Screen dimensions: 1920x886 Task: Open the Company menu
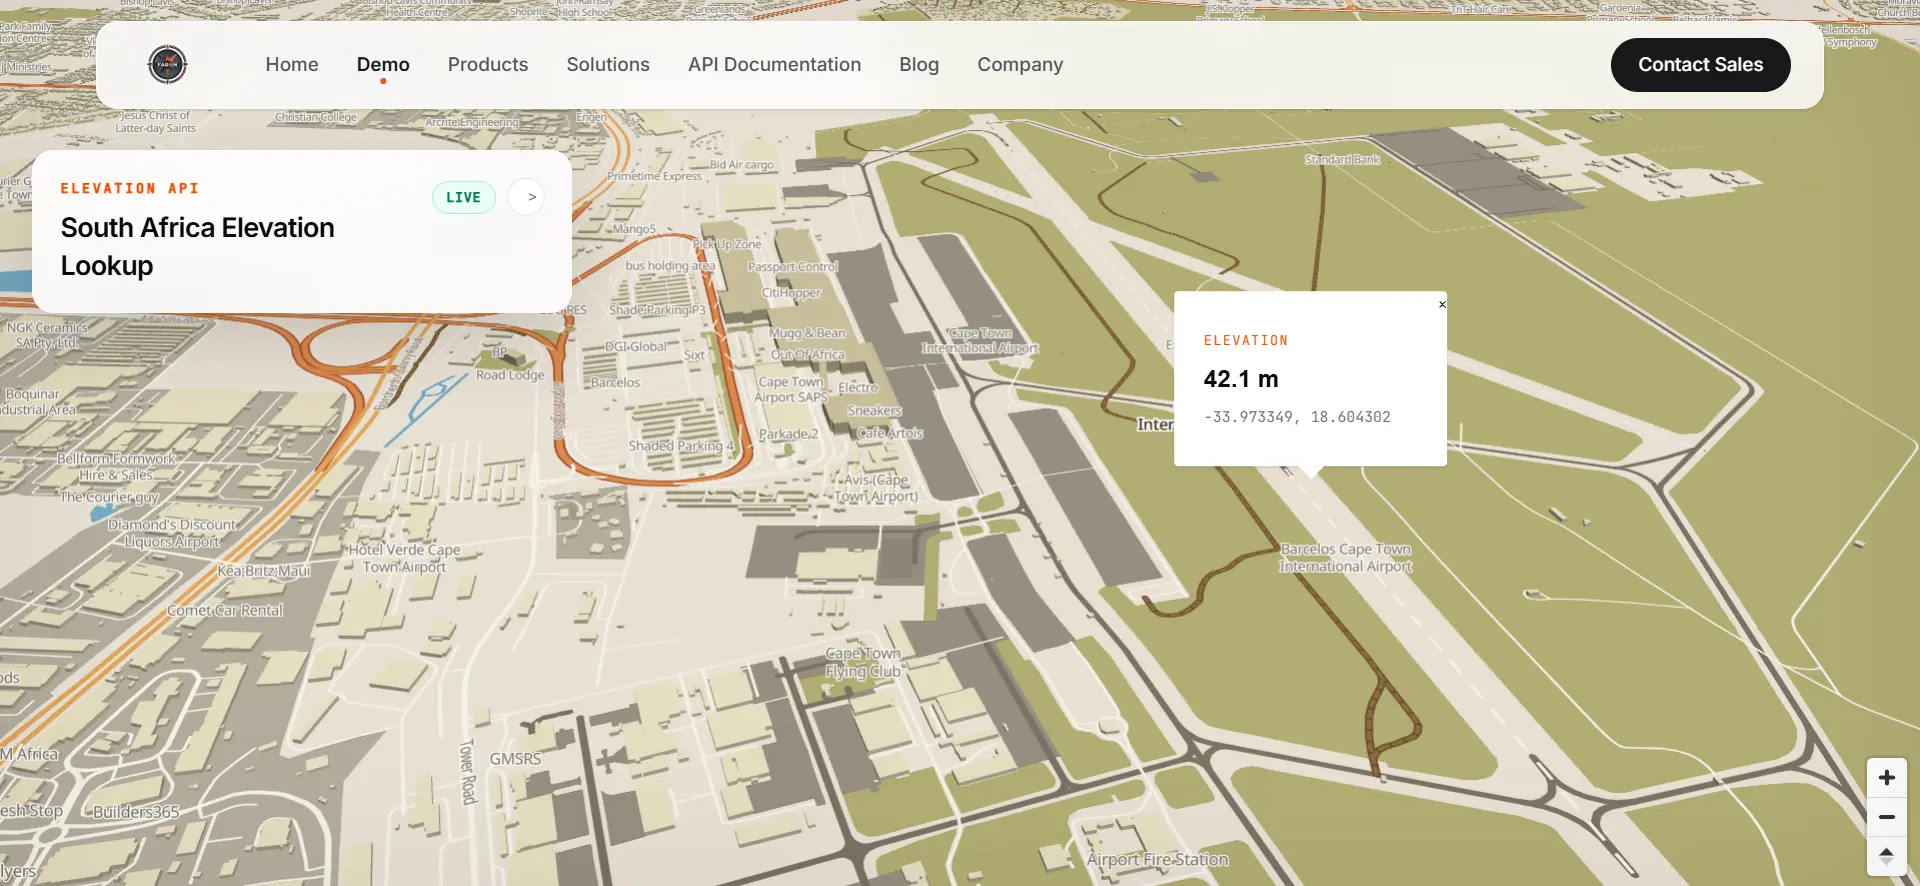(1020, 64)
